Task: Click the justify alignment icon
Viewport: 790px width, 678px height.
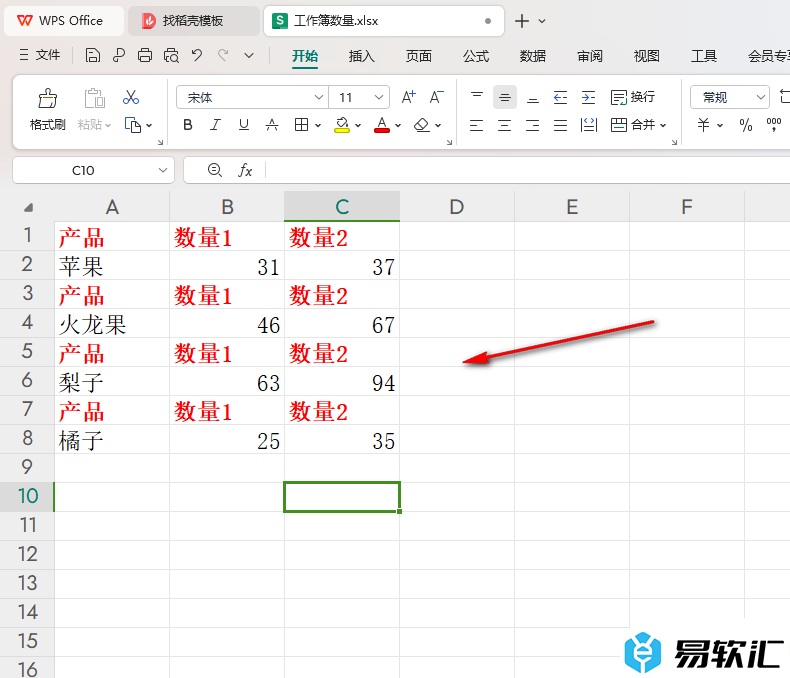Action: (560, 125)
